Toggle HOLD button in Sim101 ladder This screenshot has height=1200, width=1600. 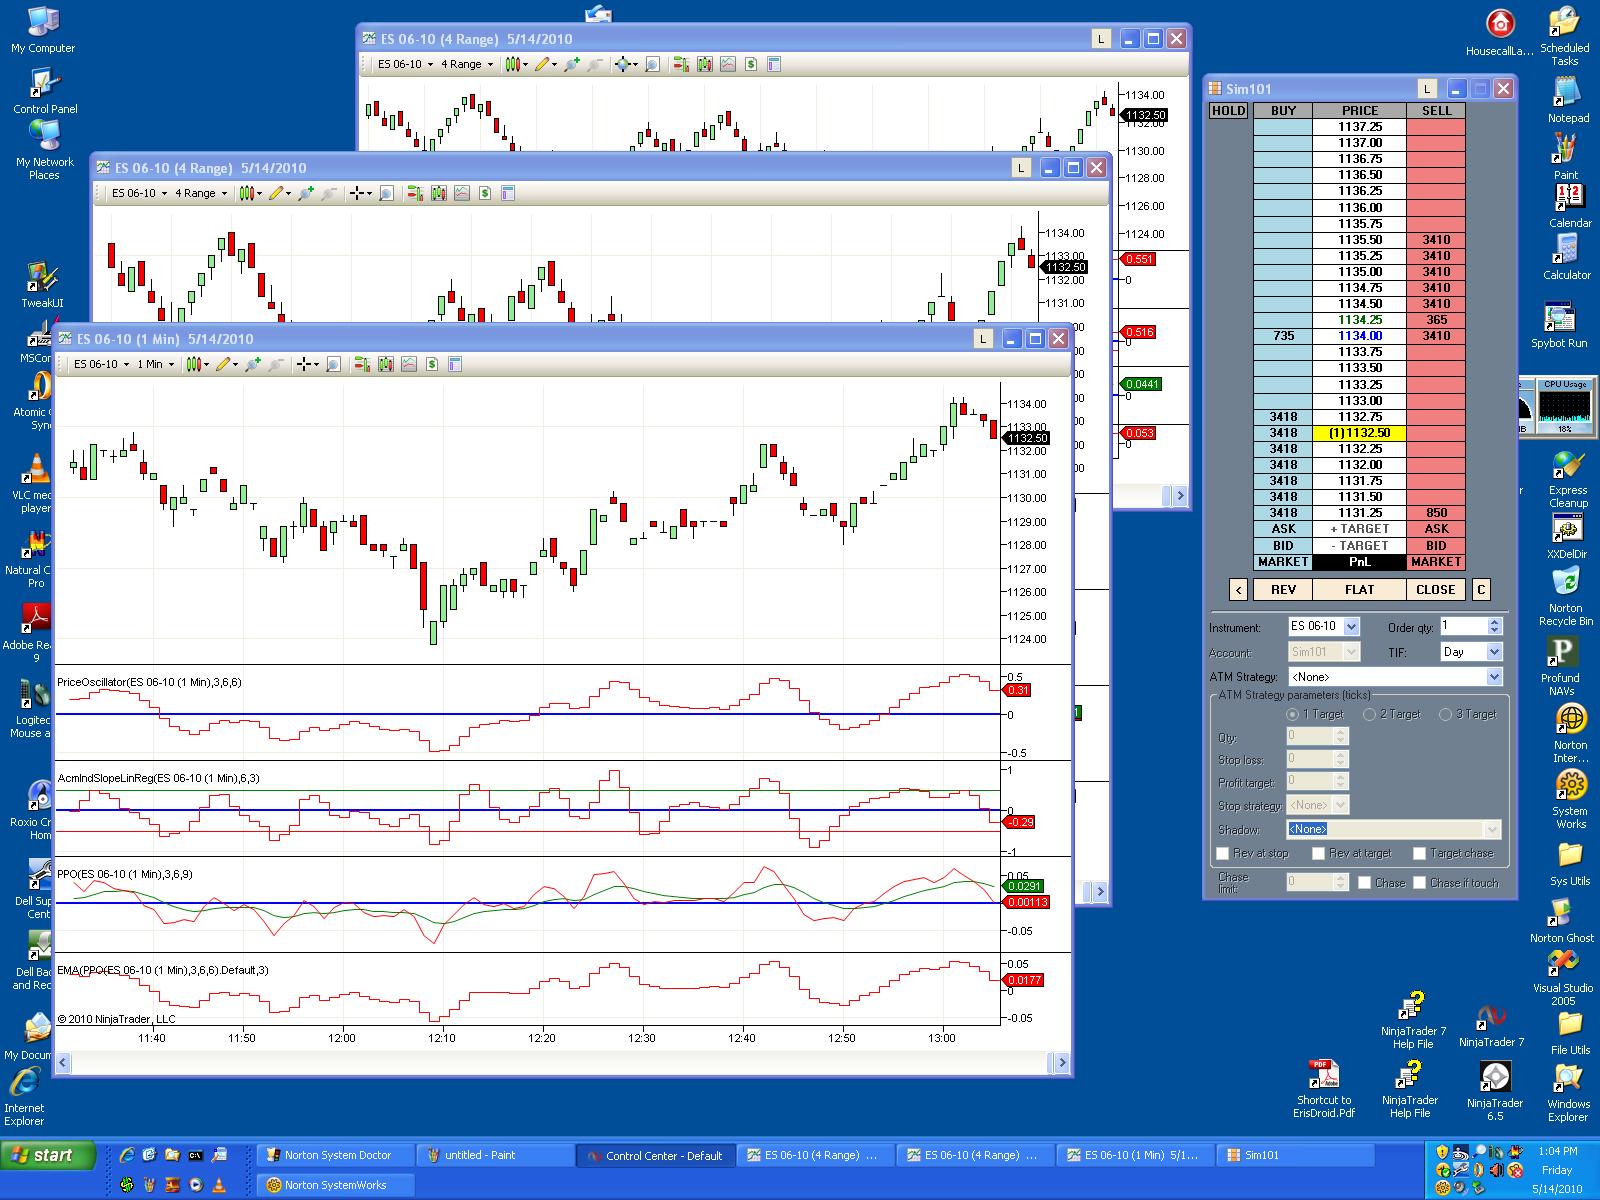coord(1228,111)
